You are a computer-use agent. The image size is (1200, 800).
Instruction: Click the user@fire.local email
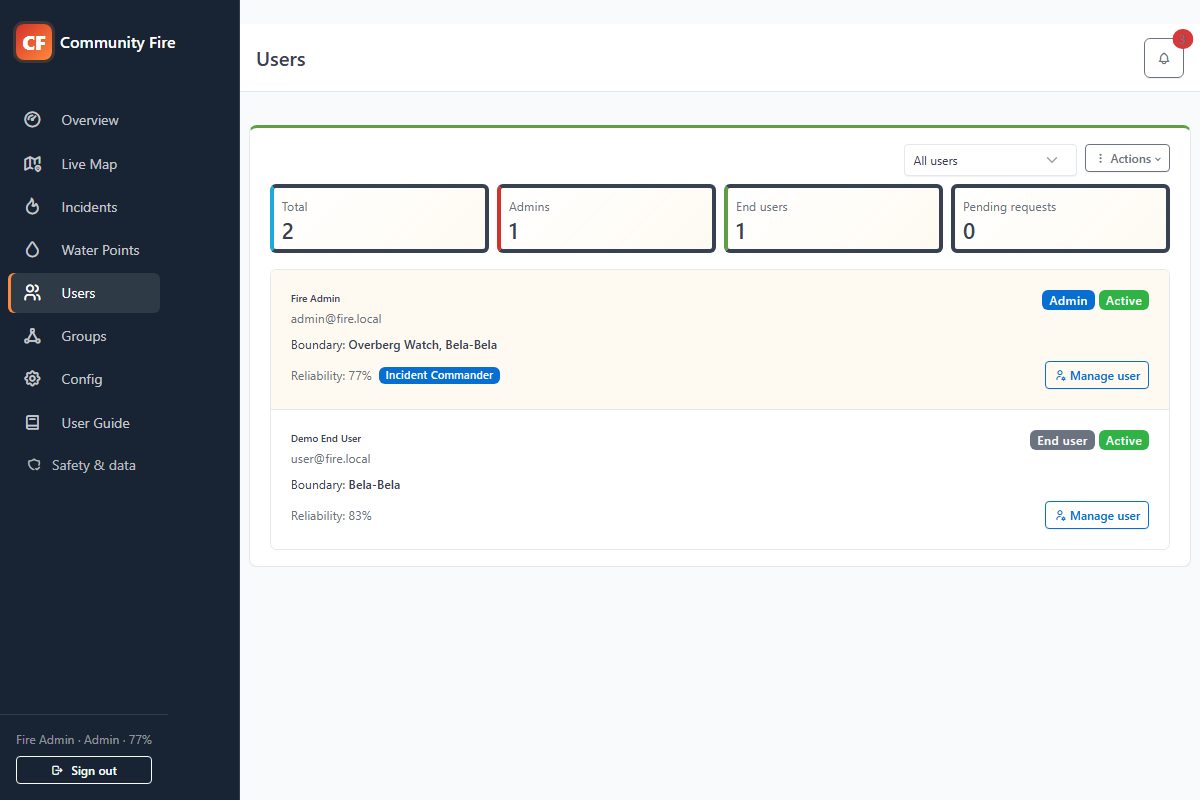[331, 459]
